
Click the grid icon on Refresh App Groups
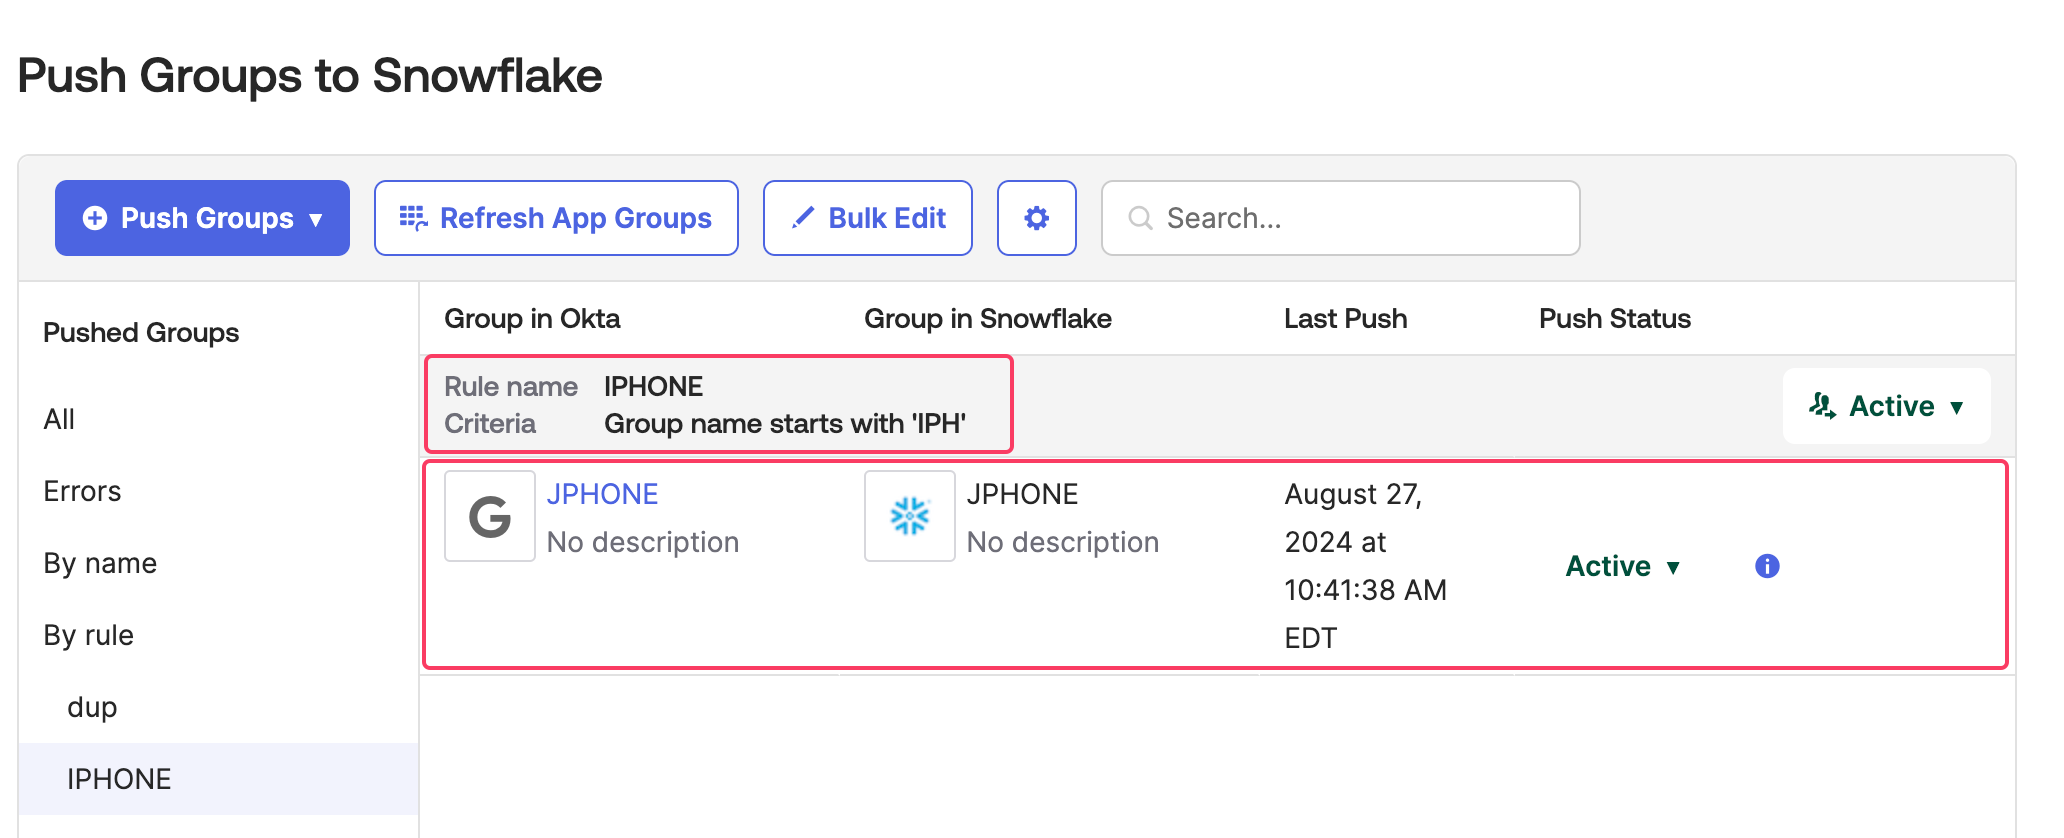pyautogui.click(x=413, y=218)
